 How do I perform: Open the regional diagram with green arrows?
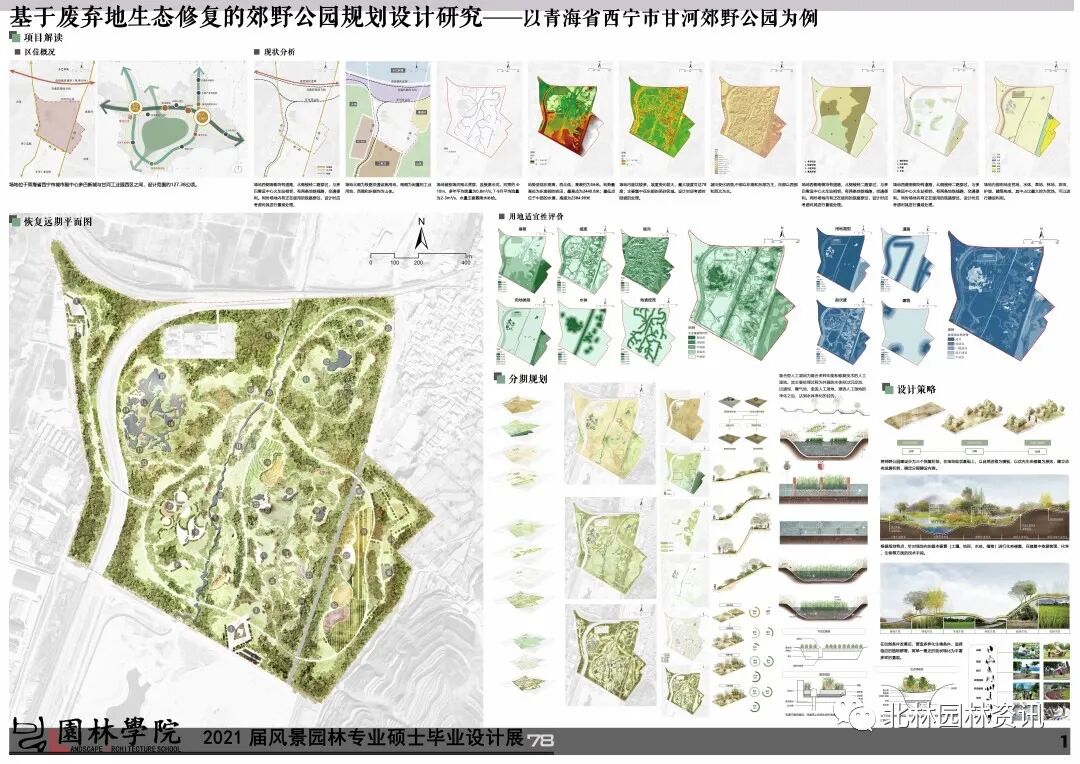pyautogui.click(x=171, y=118)
